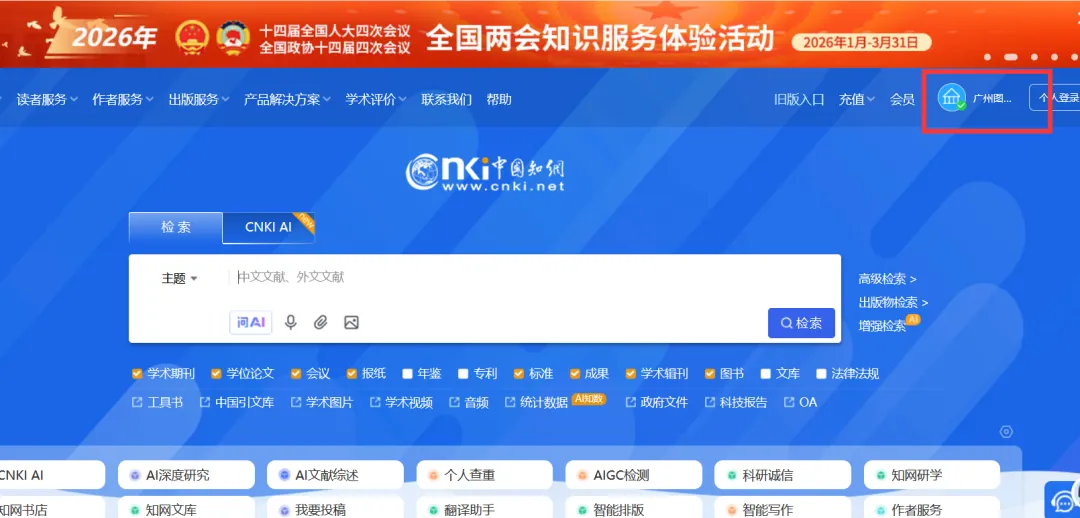Image resolution: width=1080 pixels, height=518 pixels.
Task: Uncheck the 标准 checkbox
Action: [519, 374]
